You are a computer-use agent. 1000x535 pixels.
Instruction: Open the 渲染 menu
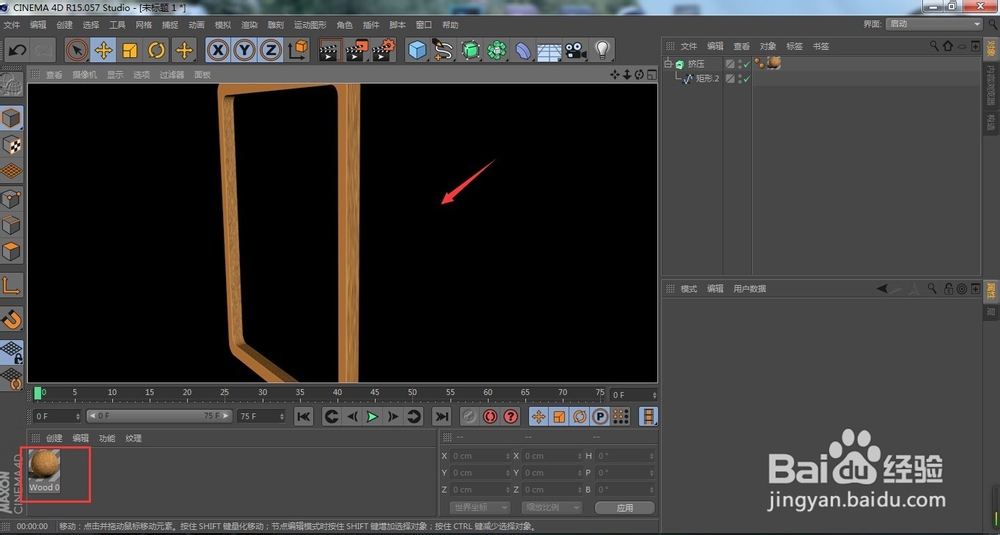tap(249, 25)
